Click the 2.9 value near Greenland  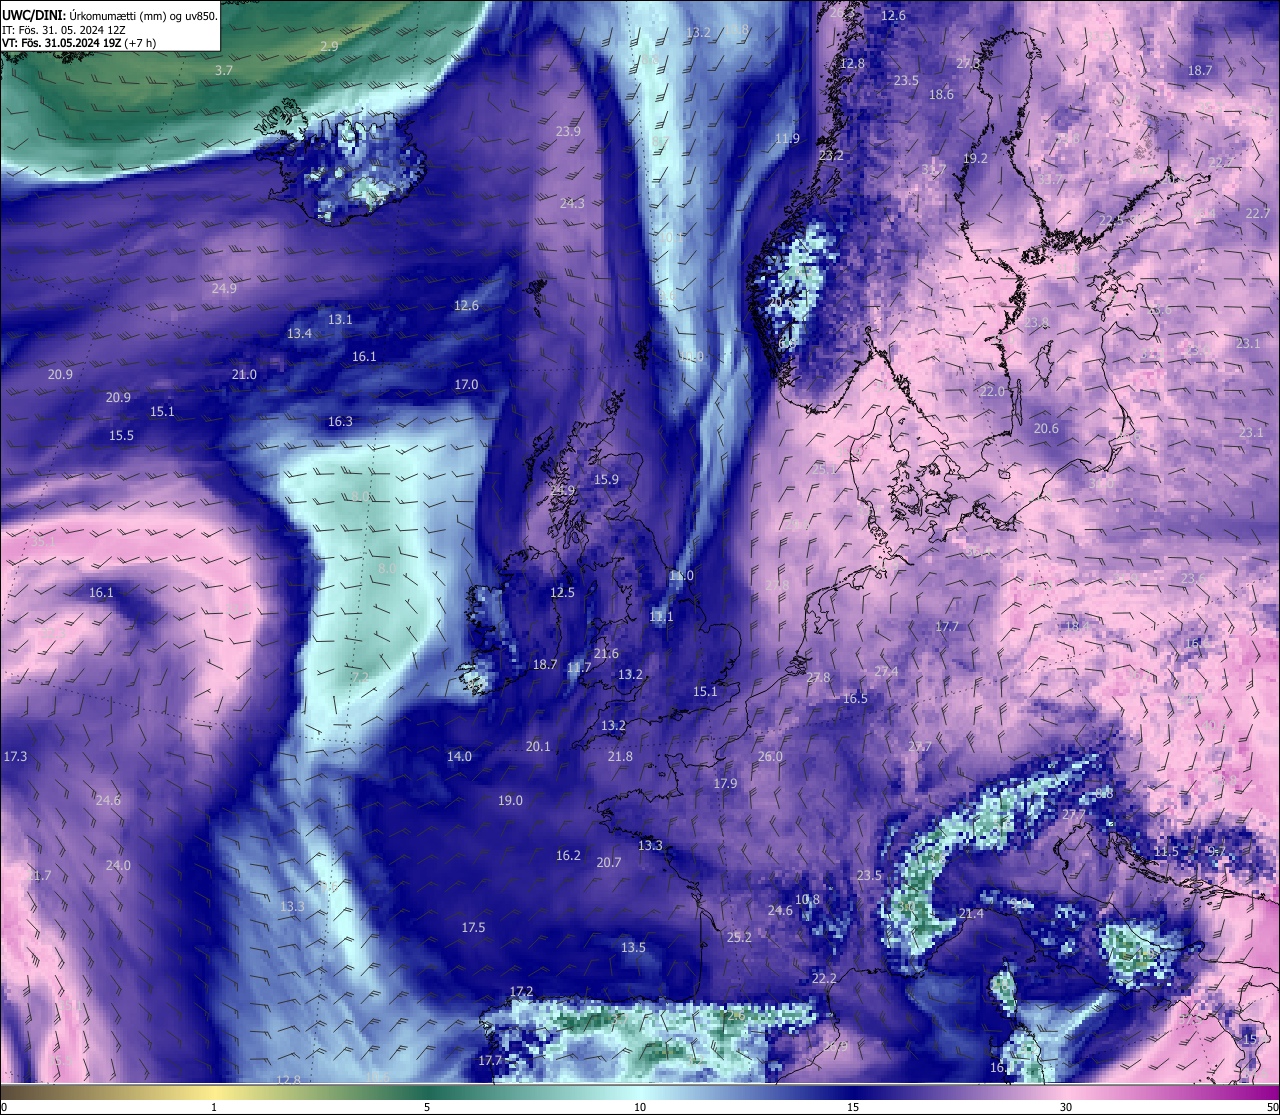tap(329, 46)
